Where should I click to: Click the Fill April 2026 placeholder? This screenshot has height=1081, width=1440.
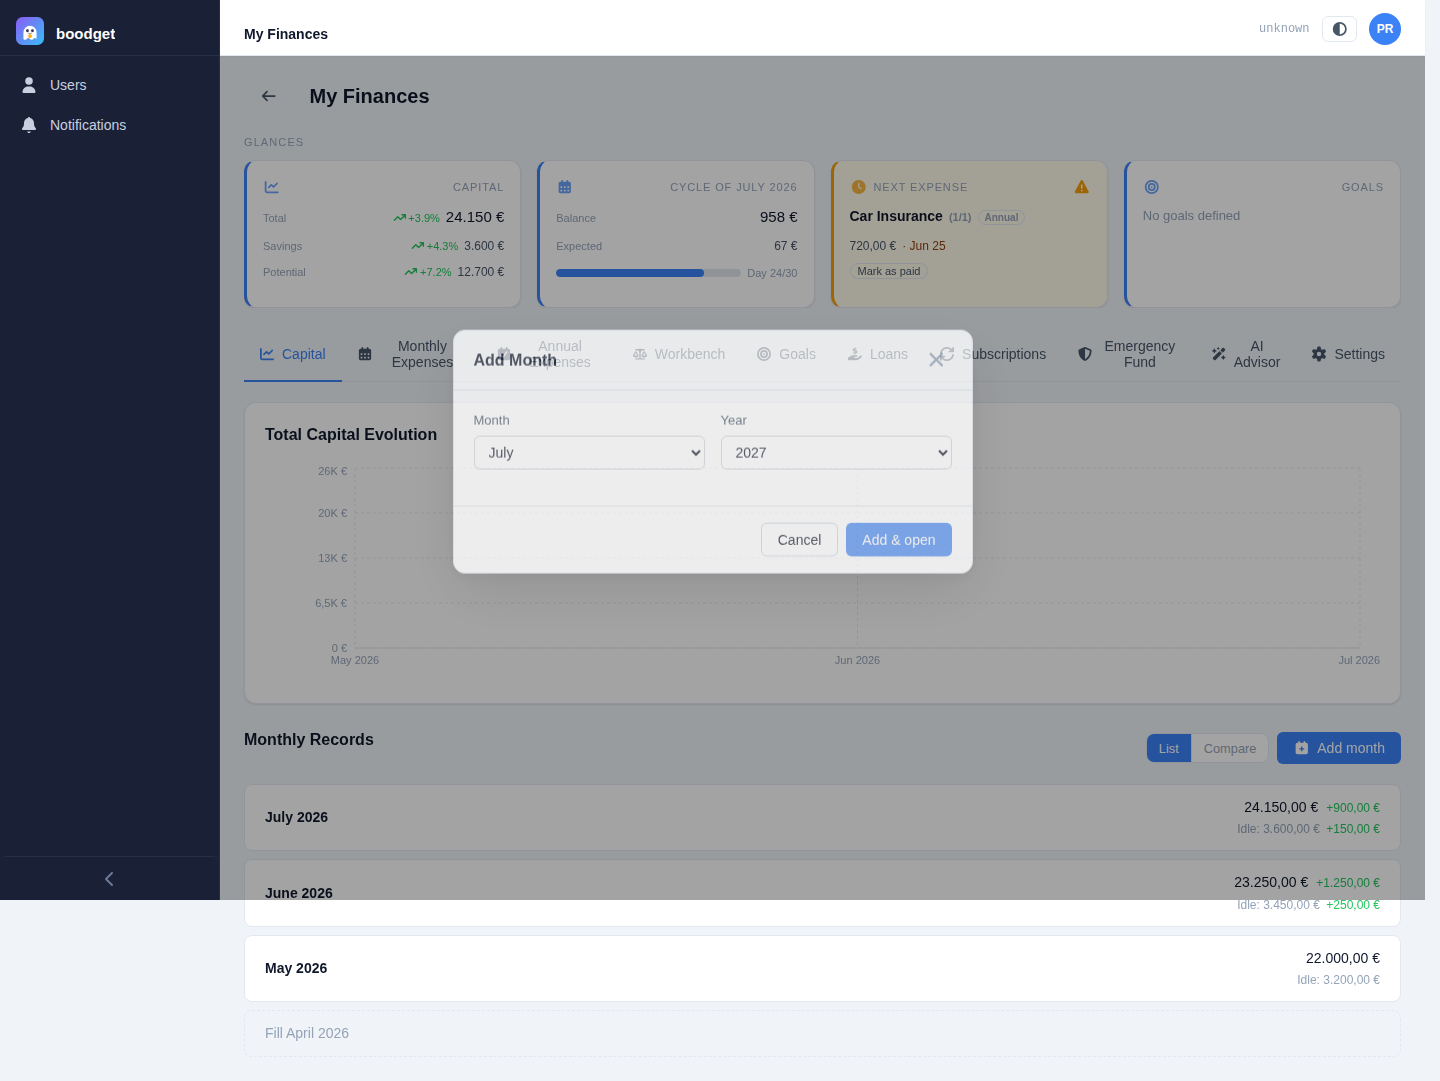point(822,1033)
